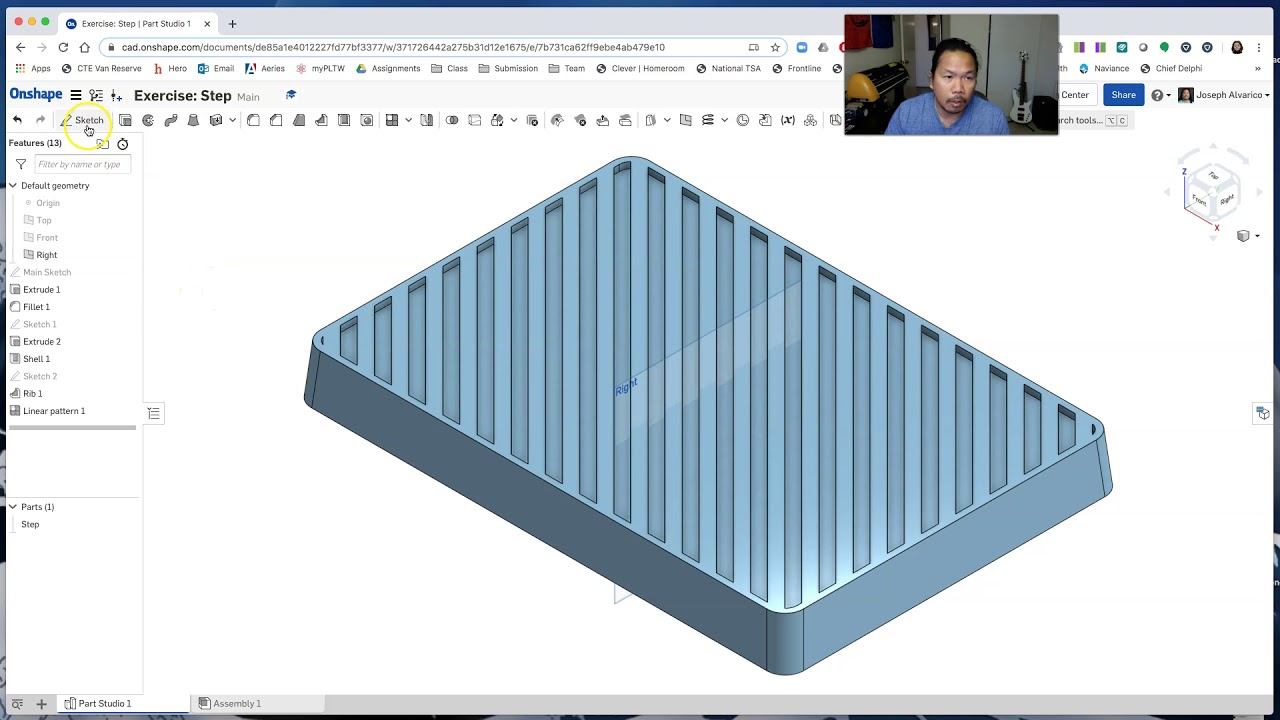Screen dimensions: 1280x720
Task: Open the Onshape hamburger menu
Action: (x=75, y=95)
